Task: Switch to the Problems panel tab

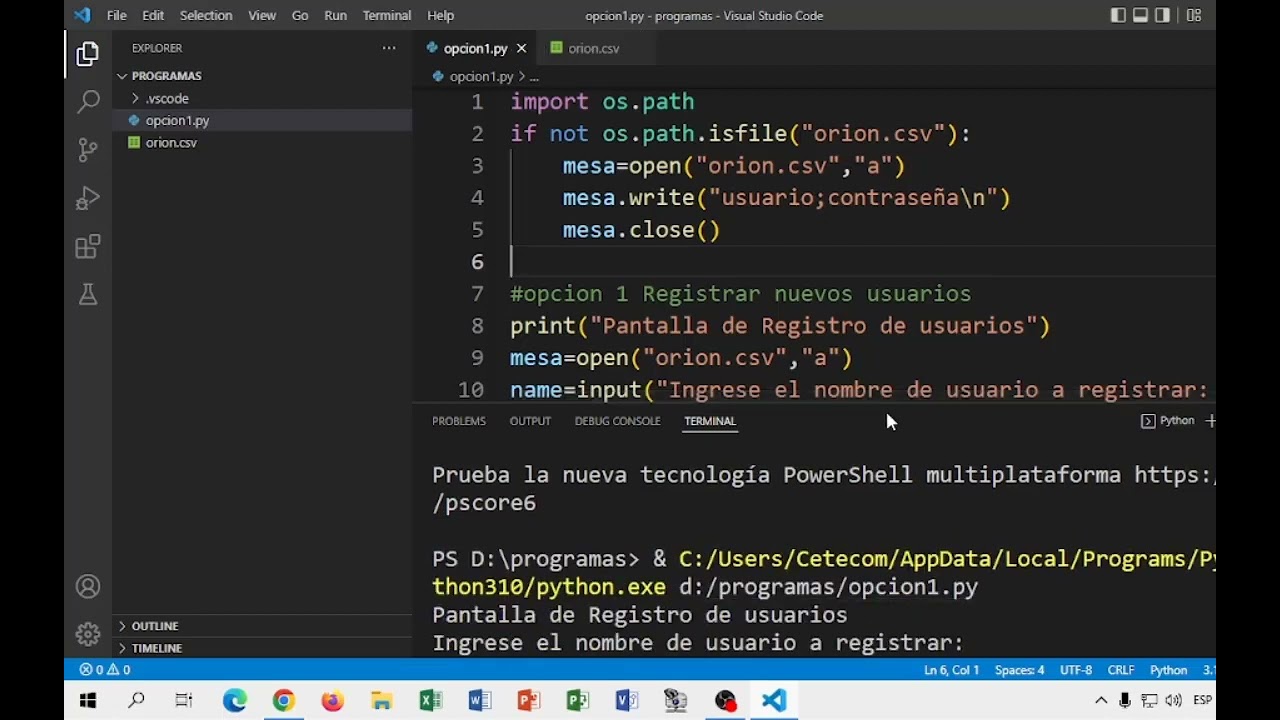Action: tap(459, 421)
